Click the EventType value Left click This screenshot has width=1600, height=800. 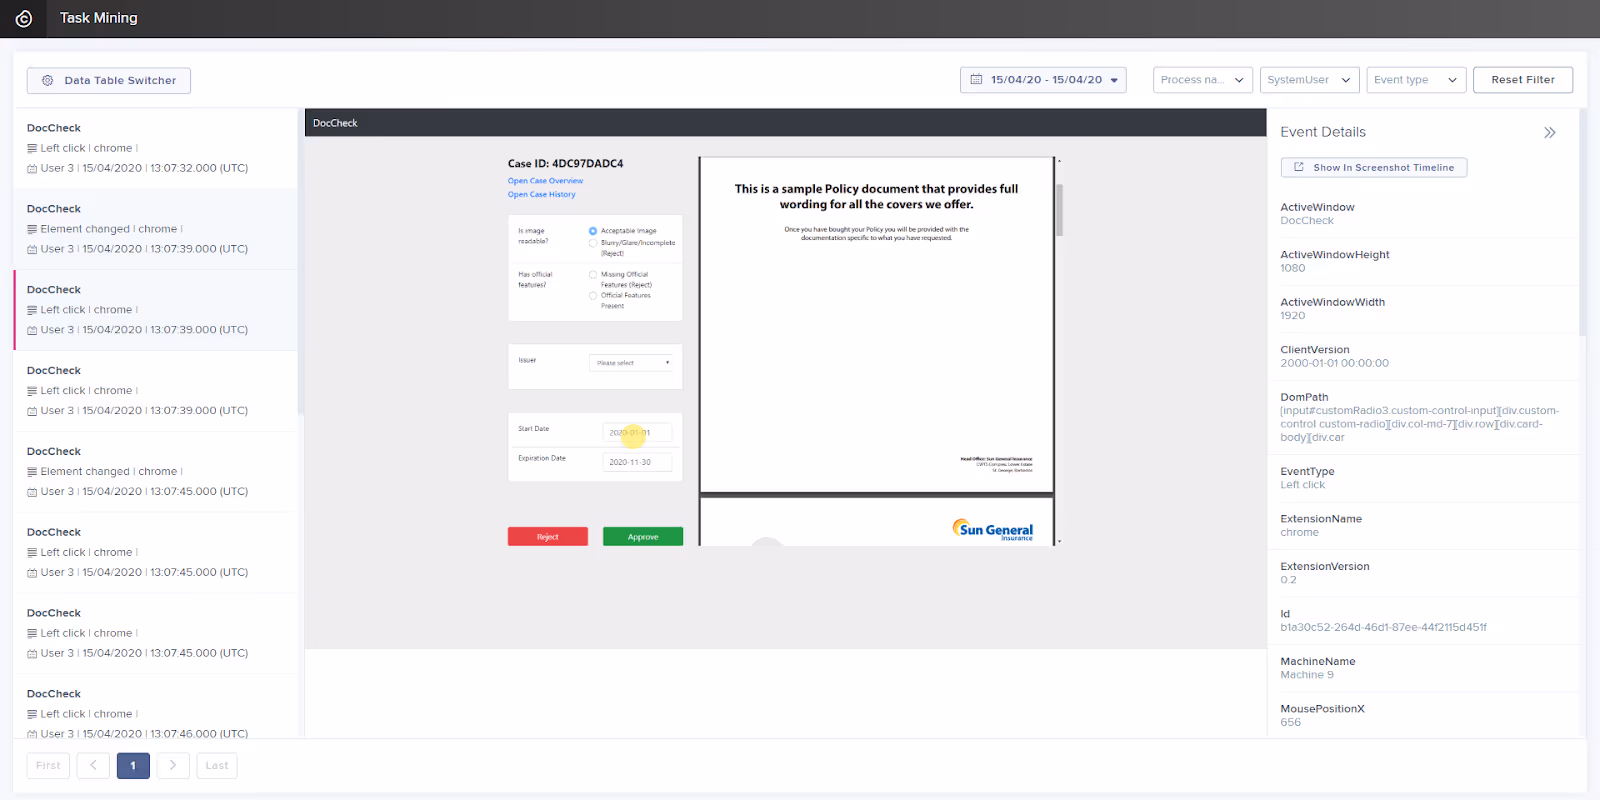coord(1302,485)
